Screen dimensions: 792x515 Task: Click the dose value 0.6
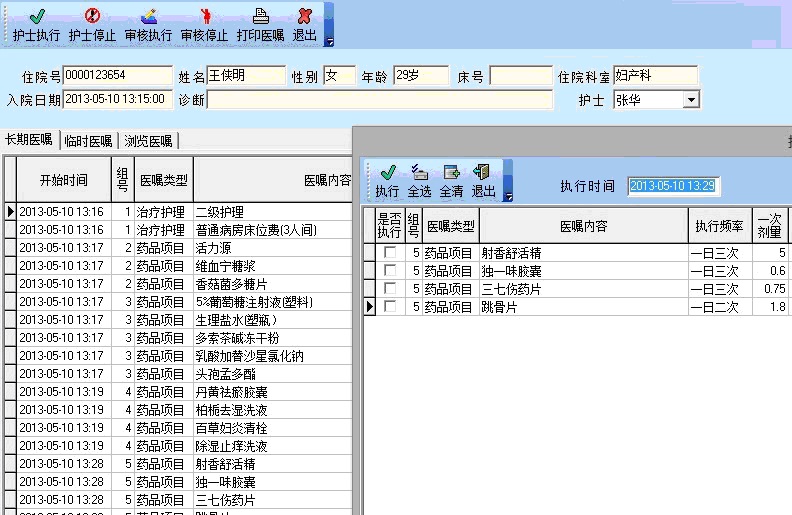tap(778, 271)
